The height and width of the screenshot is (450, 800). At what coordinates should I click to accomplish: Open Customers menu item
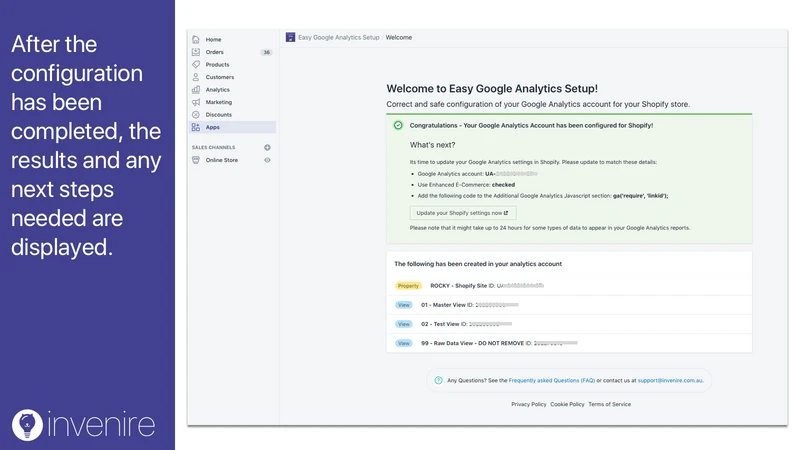point(220,77)
